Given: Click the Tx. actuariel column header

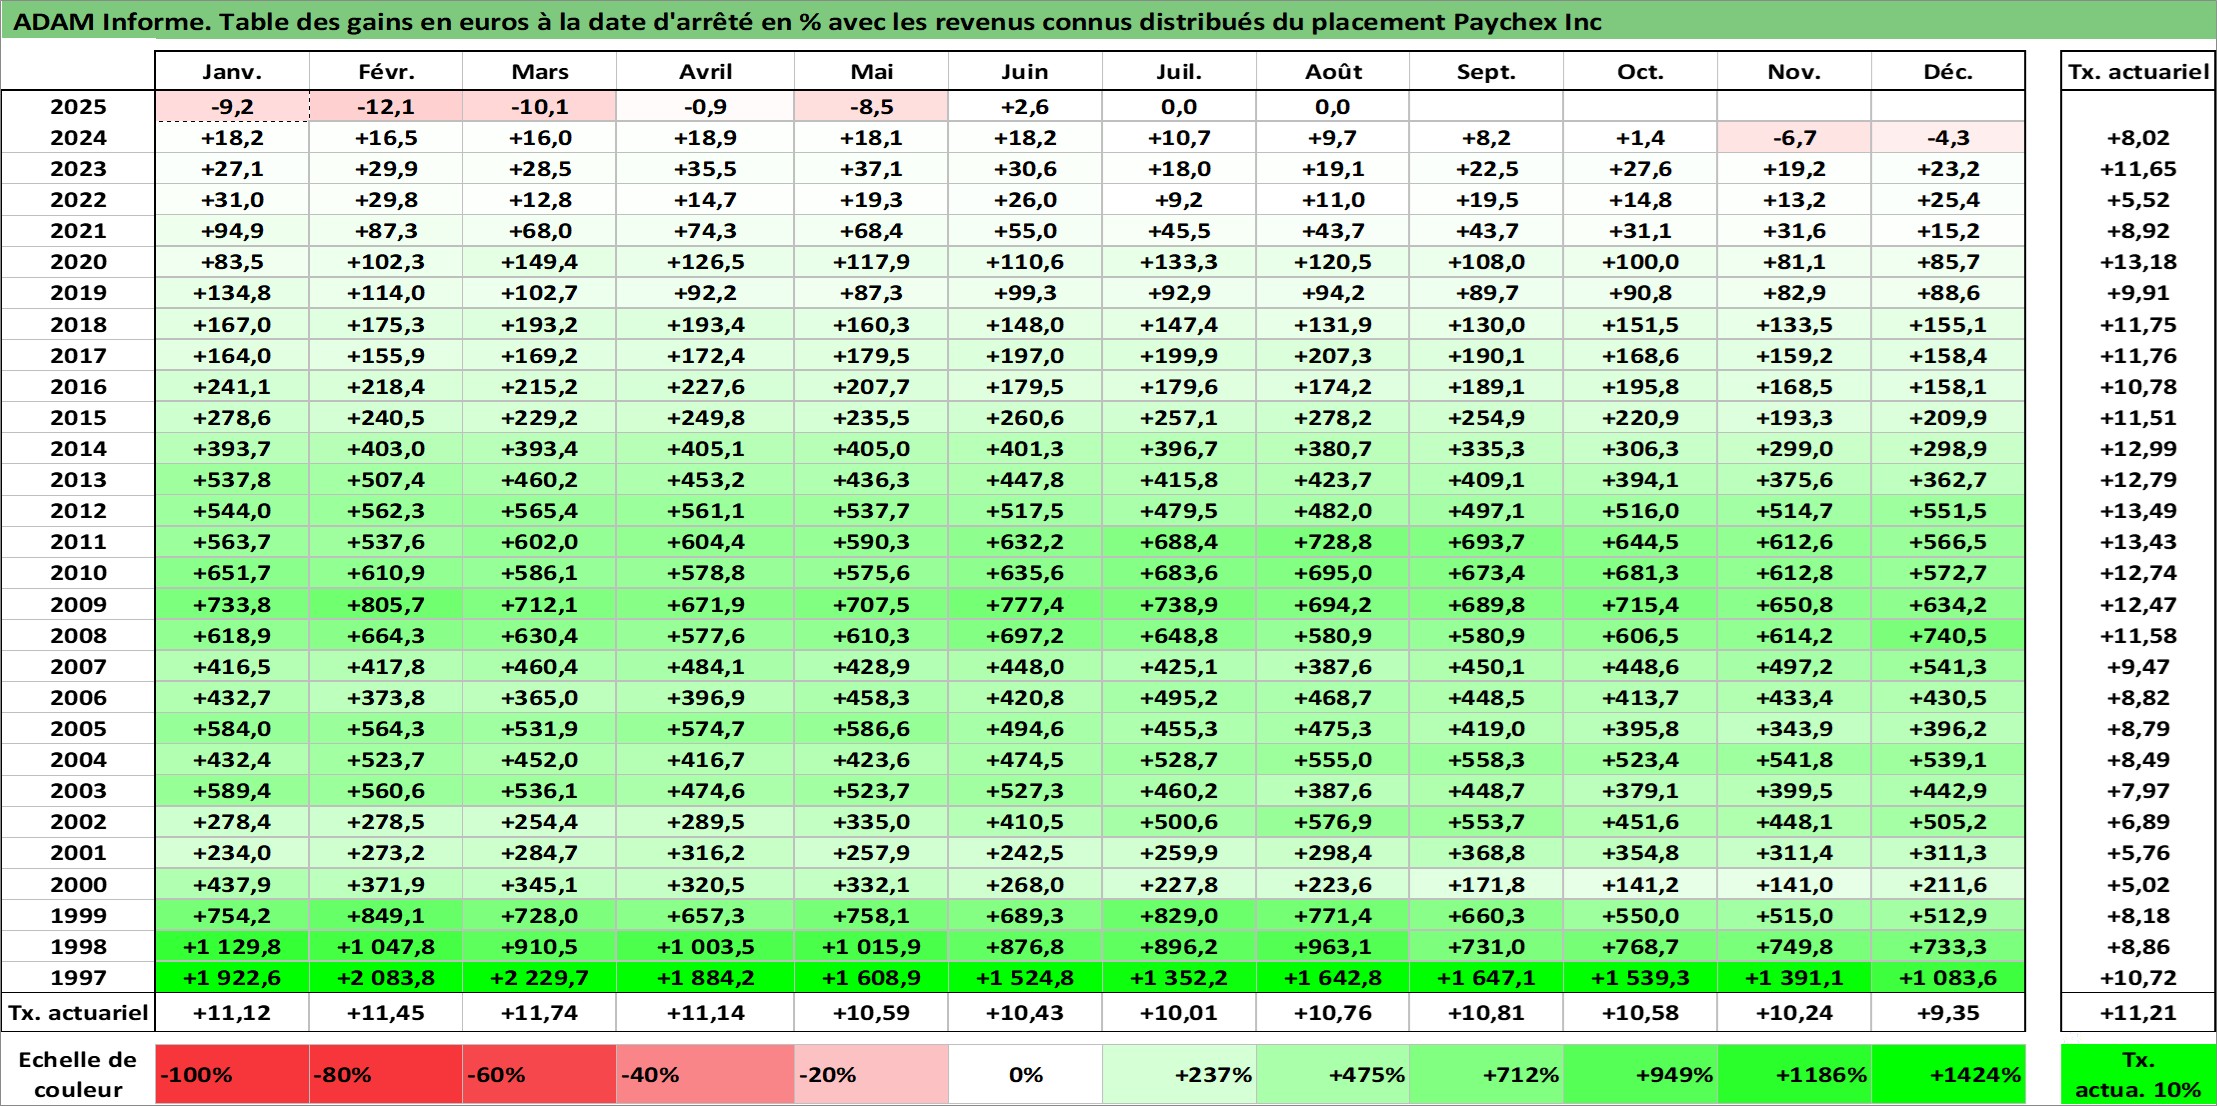Looking at the screenshot, I should [2138, 71].
